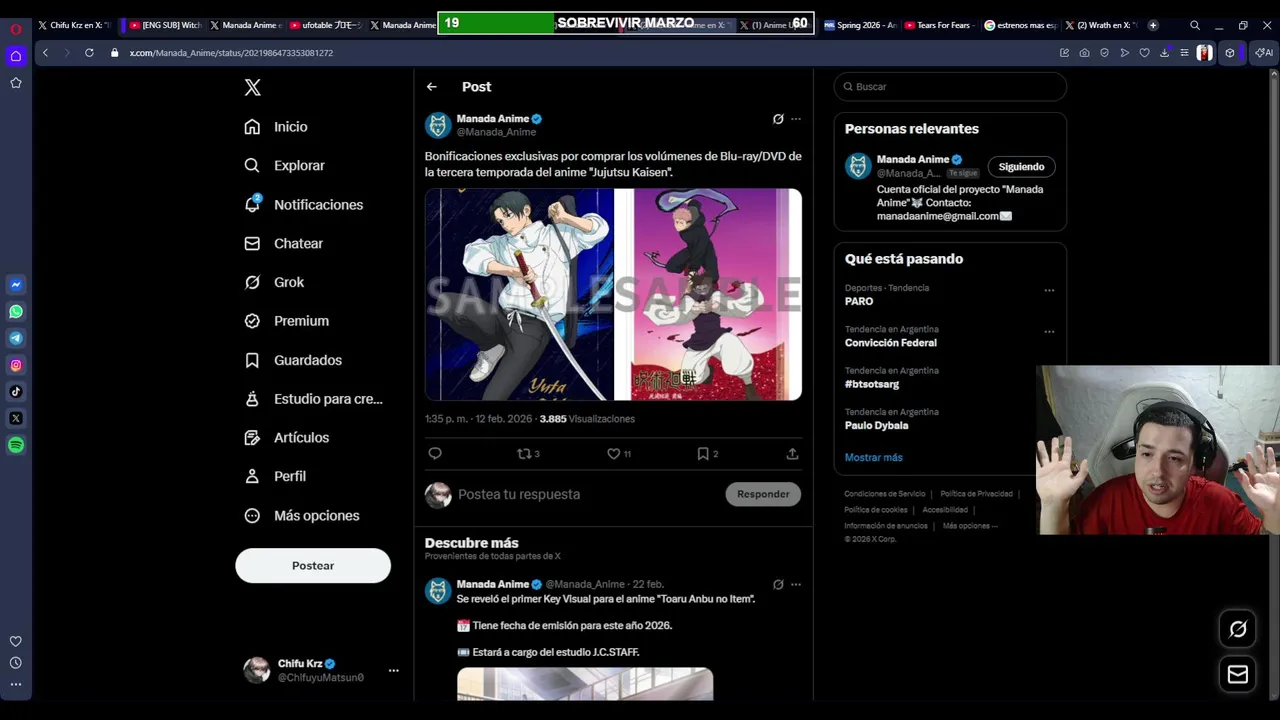Open Notificaciones
Viewport: 1280px width, 720px height.
point(304,205)
